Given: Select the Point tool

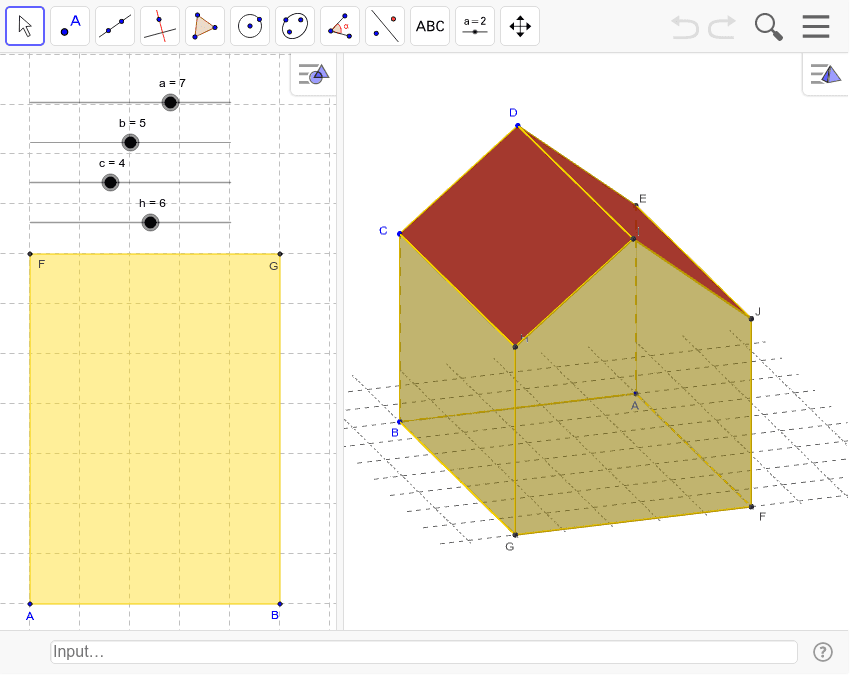Looking at the screenshot, I should tap(70, 26).
